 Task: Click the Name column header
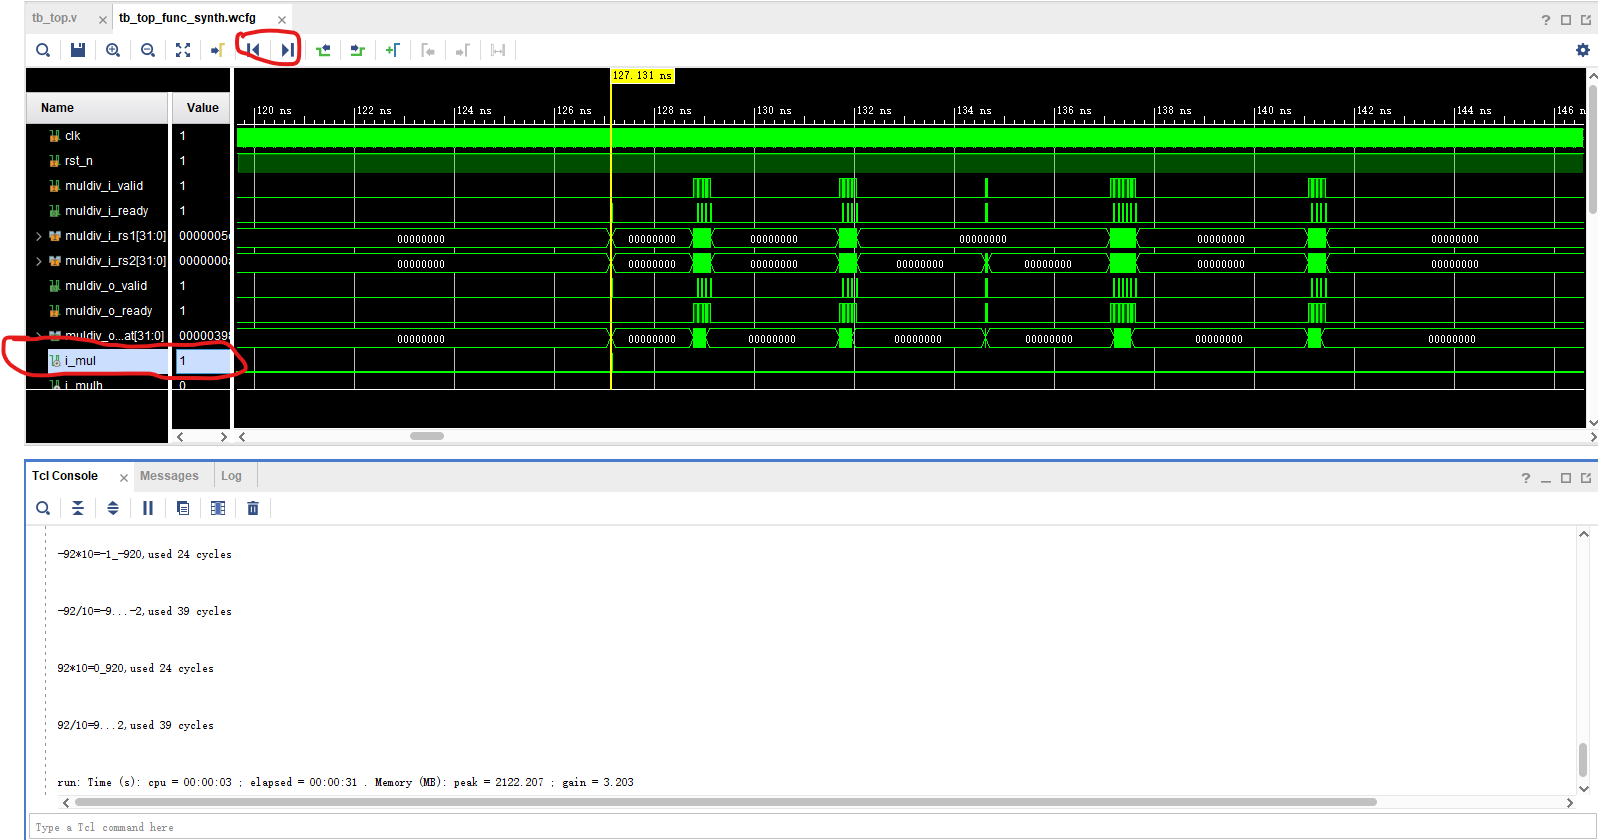97,108
